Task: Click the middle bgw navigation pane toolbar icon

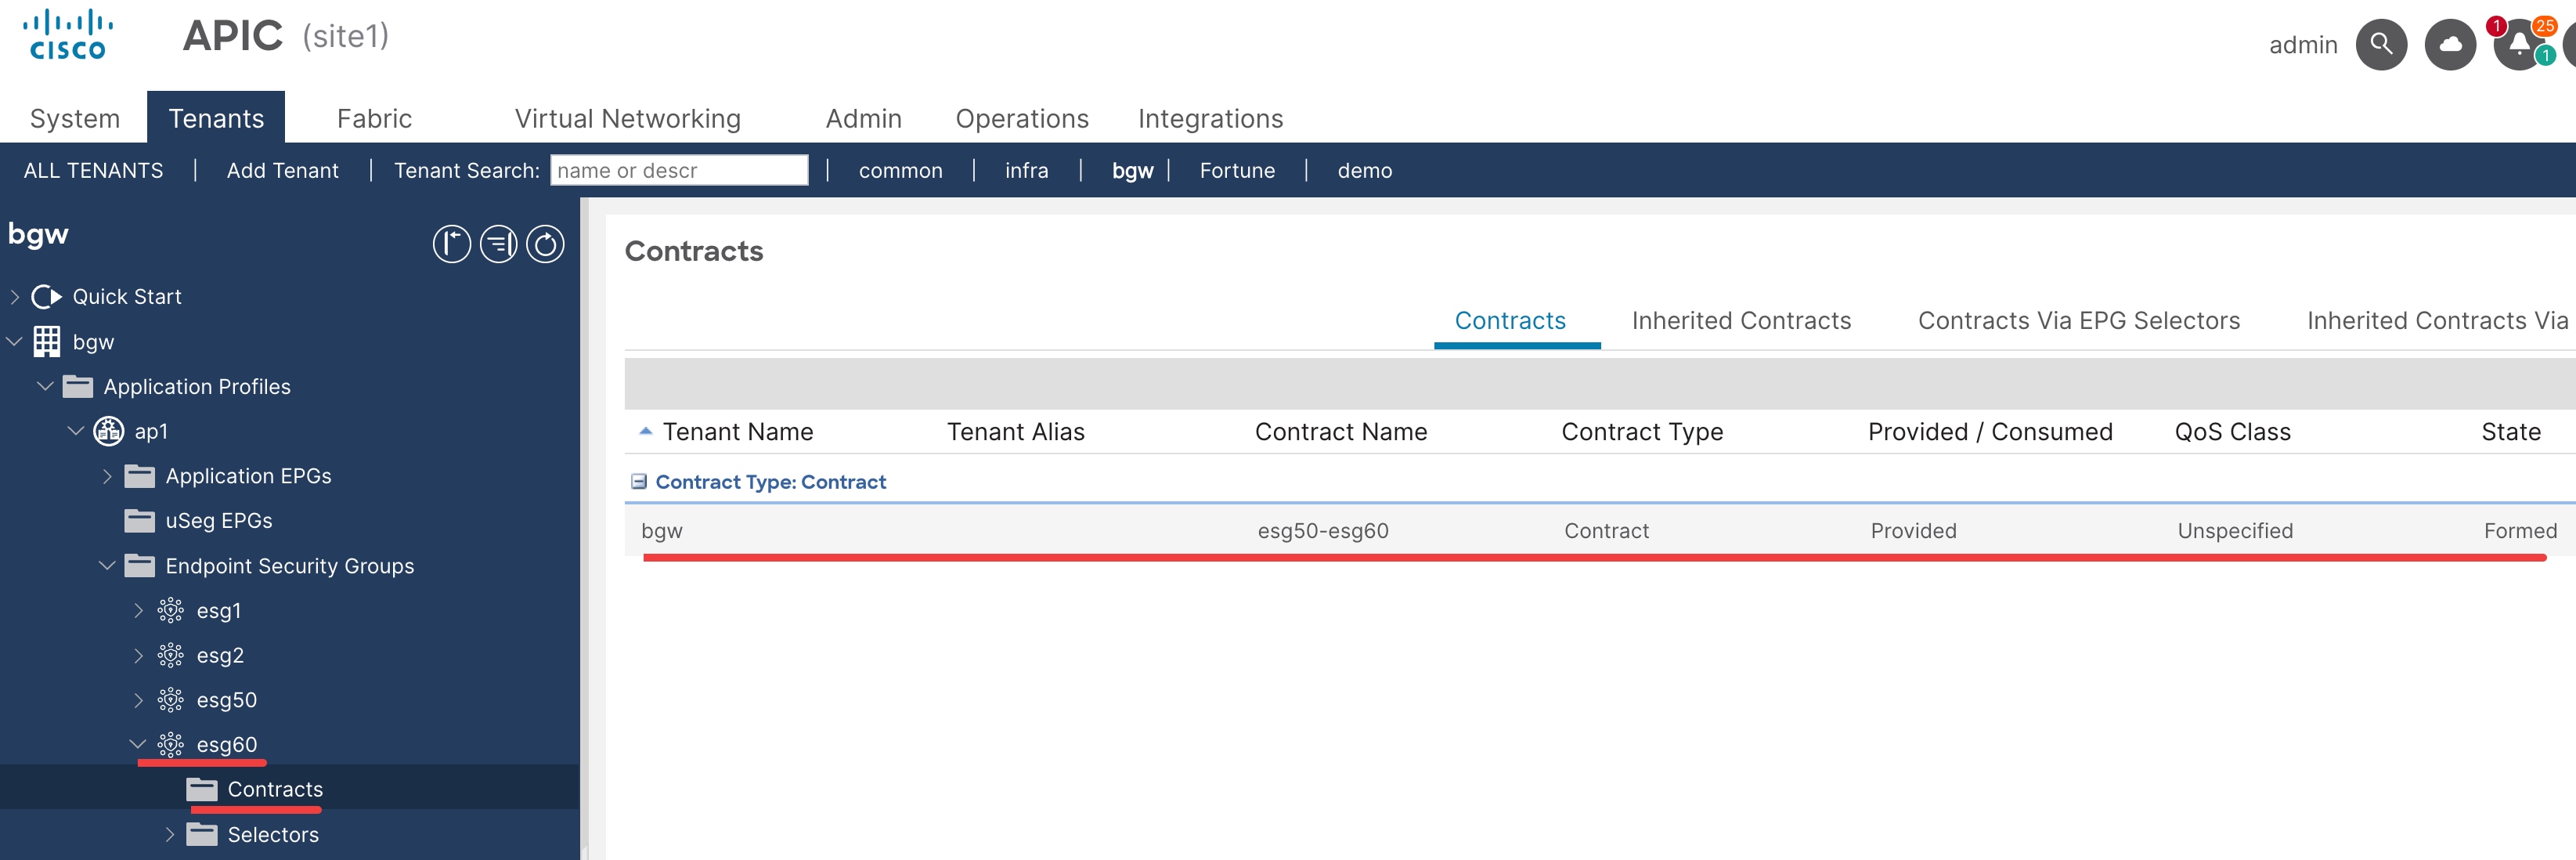Action: 498,244
